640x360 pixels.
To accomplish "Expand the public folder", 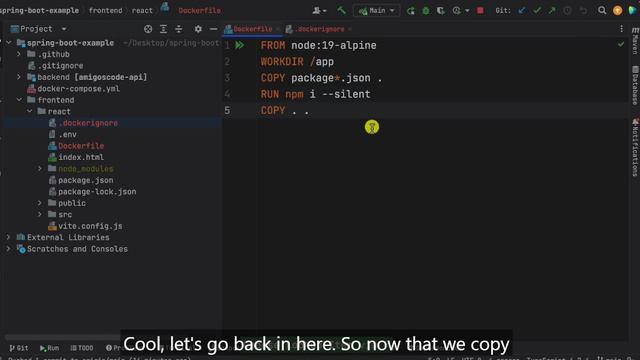I will tap(40, 203).
